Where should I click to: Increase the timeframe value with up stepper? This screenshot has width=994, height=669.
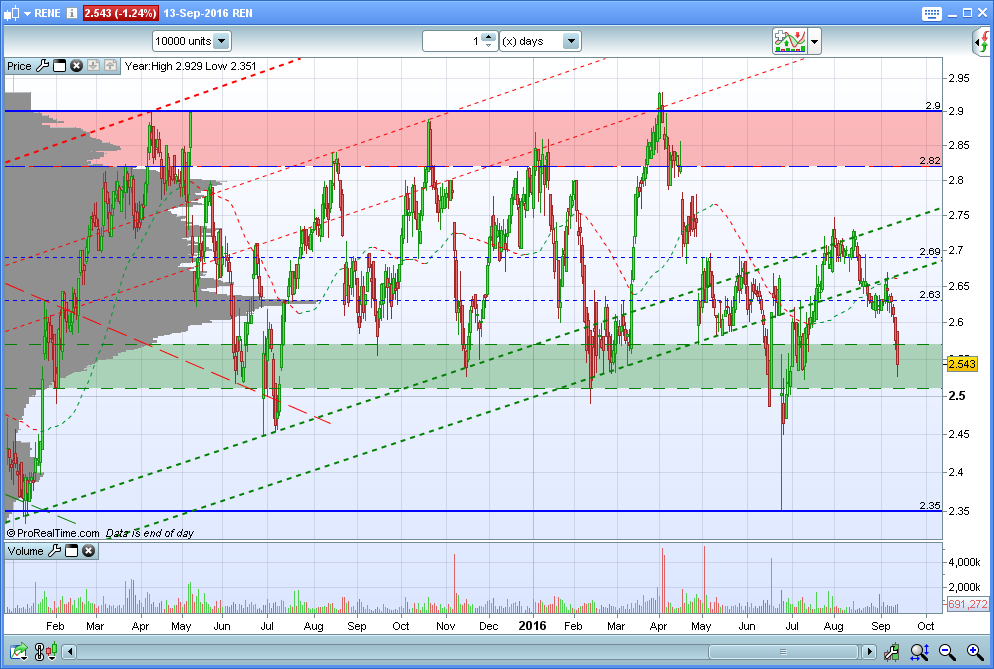pyautogui.click(x=488, y=37)
